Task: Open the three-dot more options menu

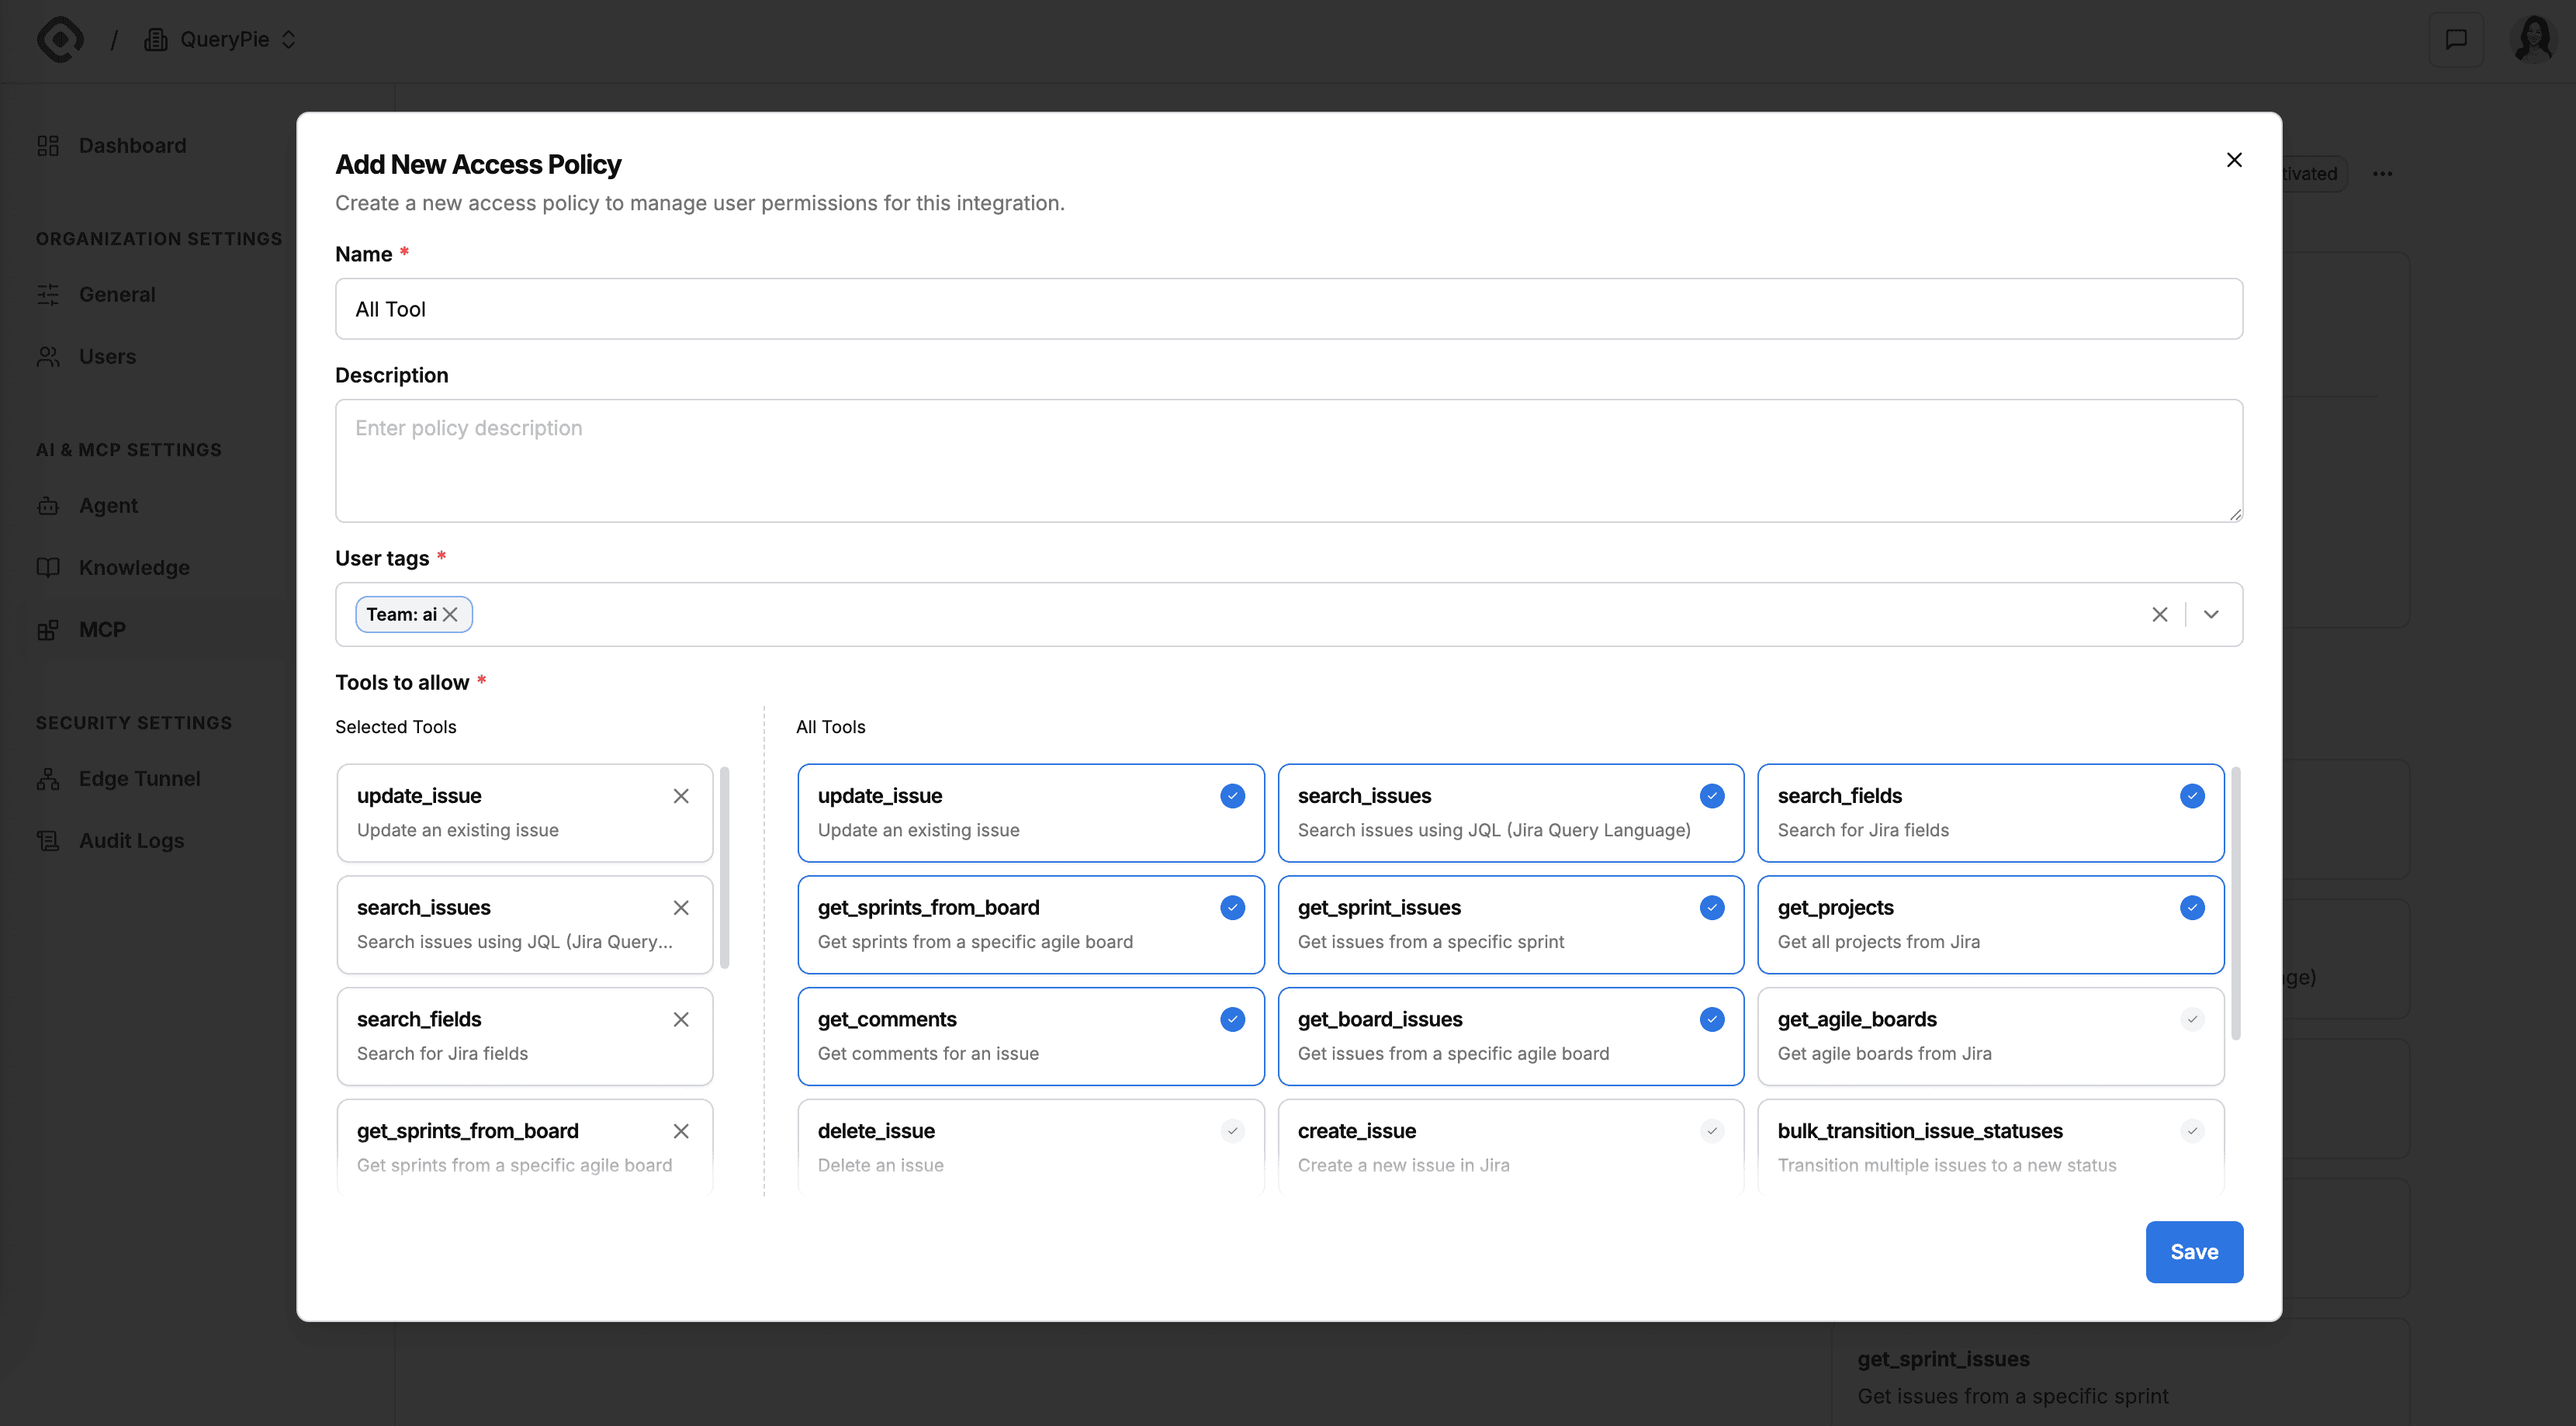Action: click(x=2383, y=174)
